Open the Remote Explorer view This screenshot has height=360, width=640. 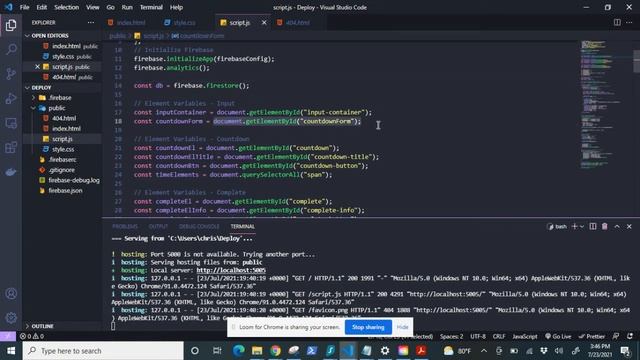pyautogui.click(x=11, y=123)
